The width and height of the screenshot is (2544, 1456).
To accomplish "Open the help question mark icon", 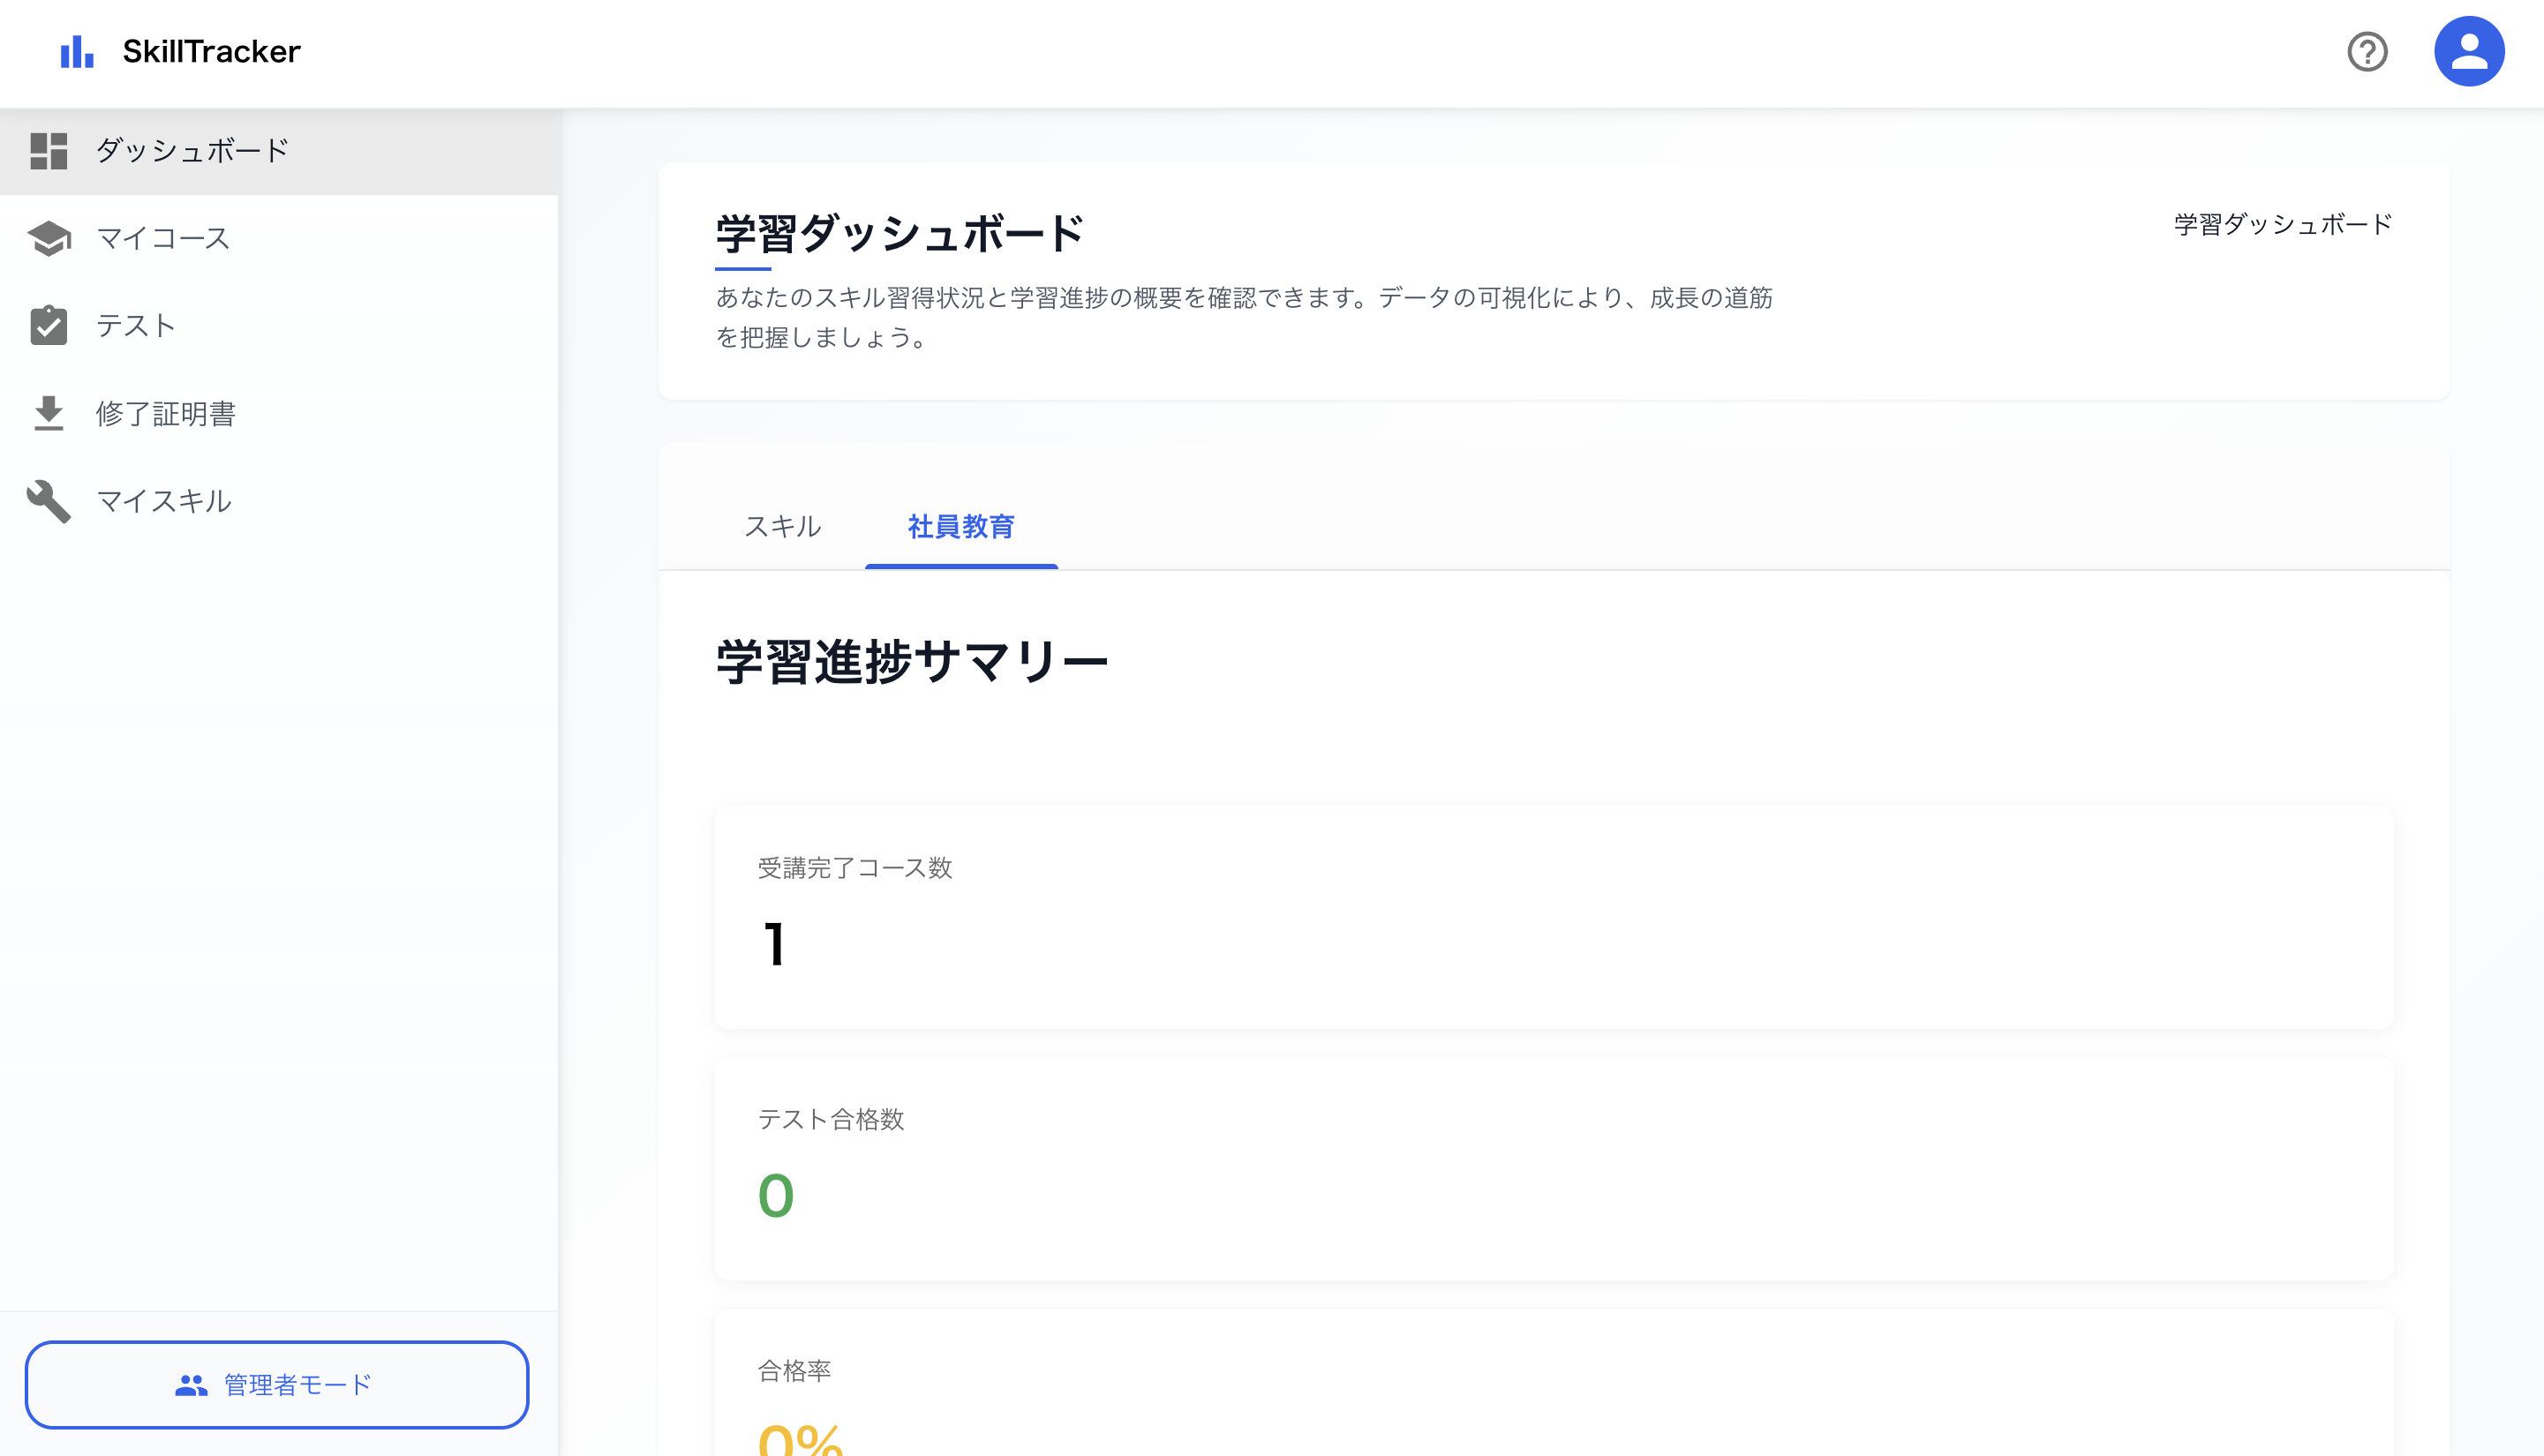I will 2368,51.
